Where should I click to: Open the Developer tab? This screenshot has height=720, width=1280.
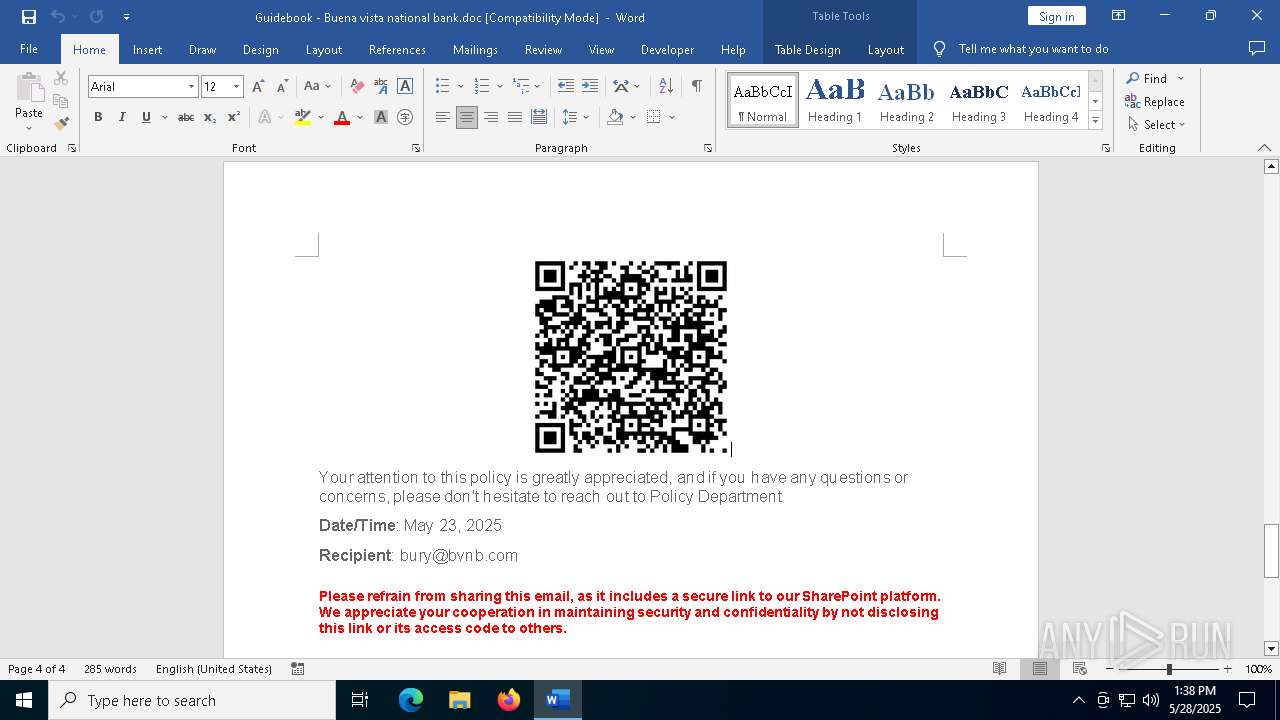point(667,49)
